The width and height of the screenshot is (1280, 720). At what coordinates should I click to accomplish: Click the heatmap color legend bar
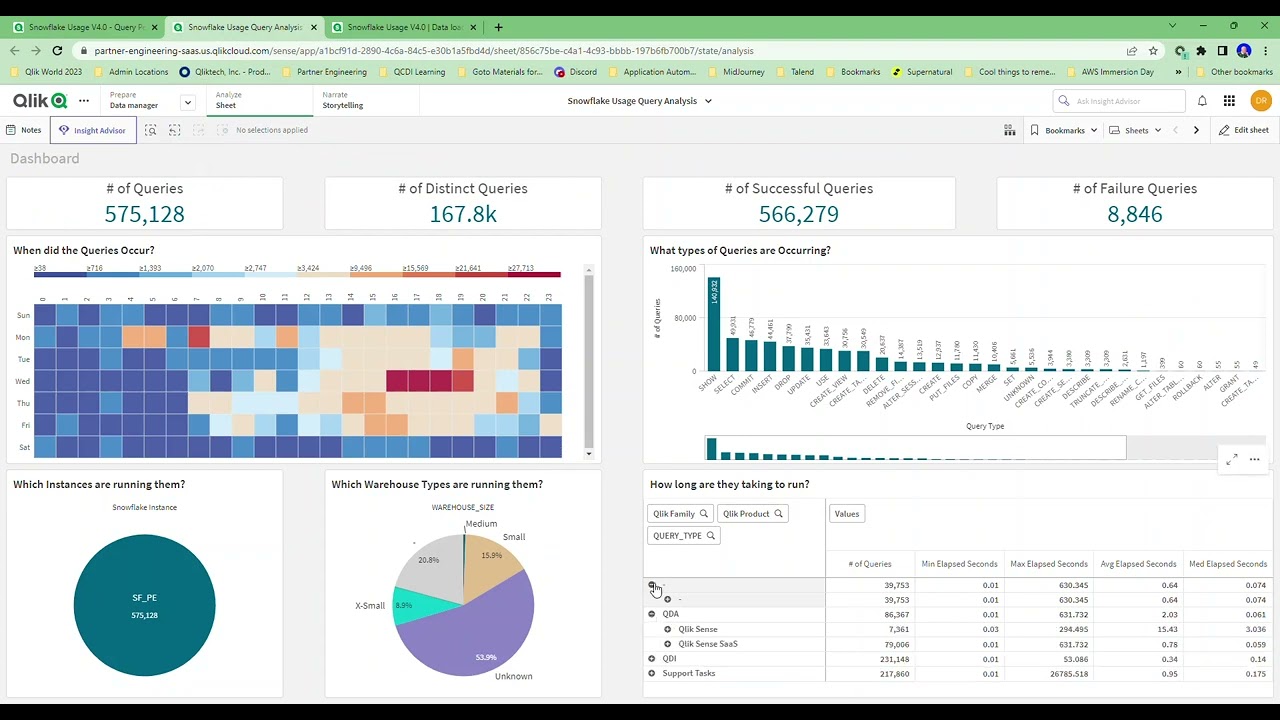(297, 274)
